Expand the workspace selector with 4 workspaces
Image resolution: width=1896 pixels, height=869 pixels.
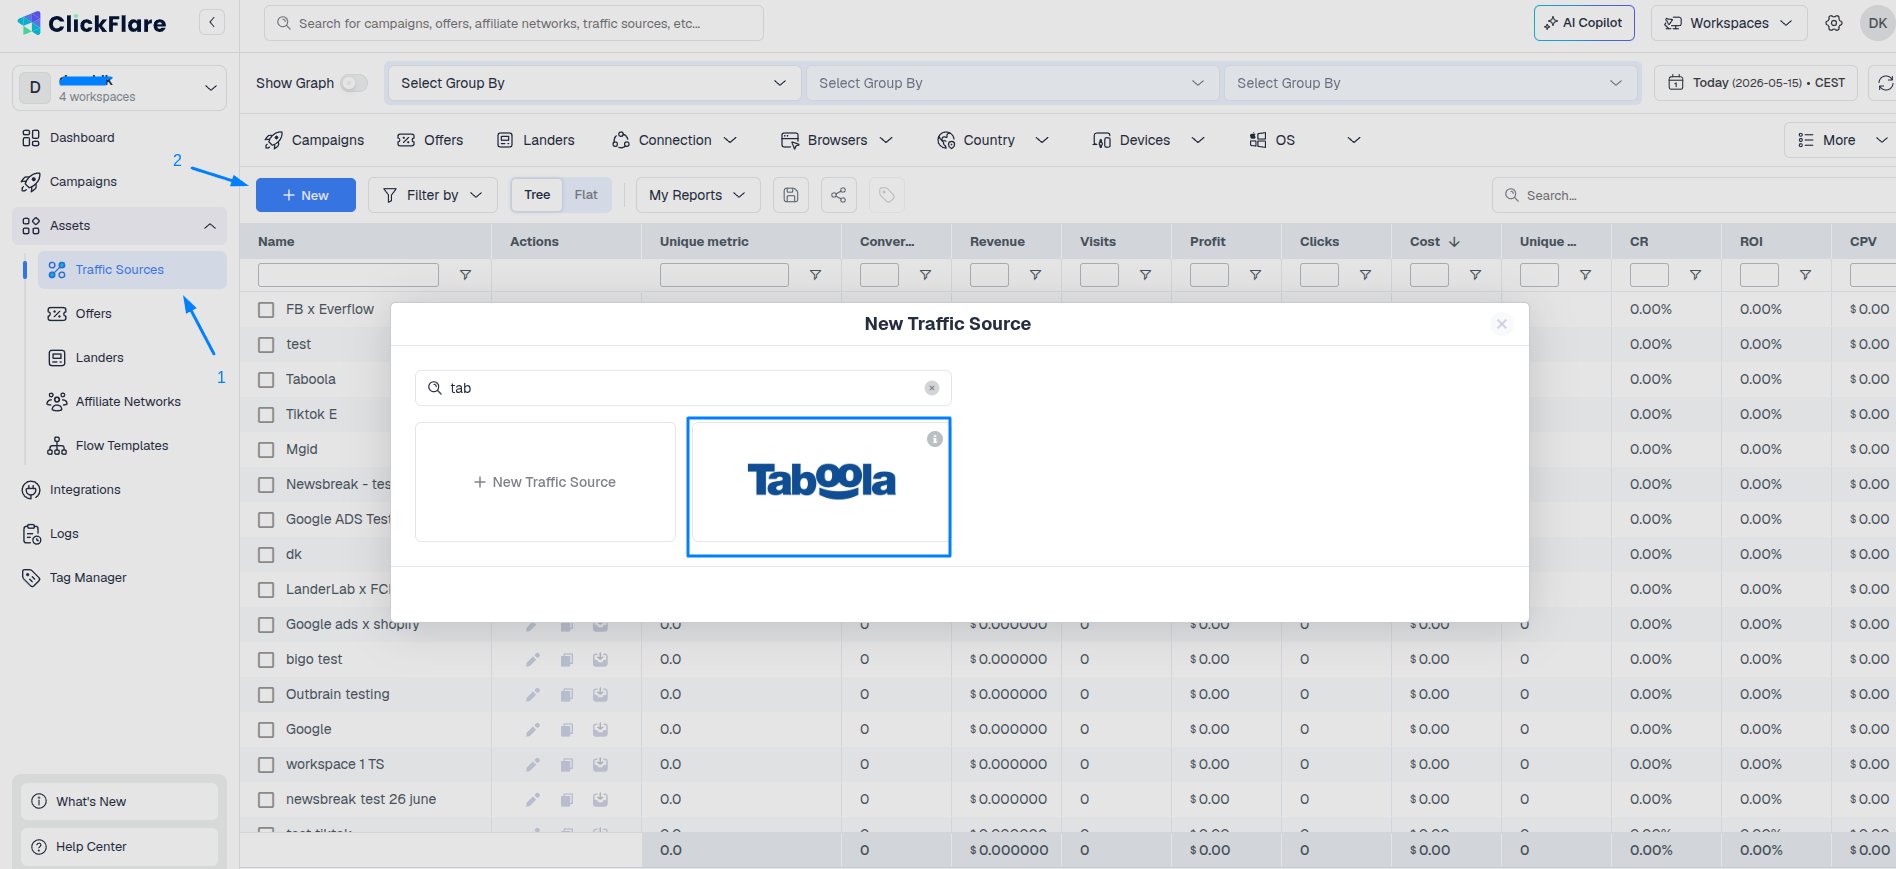pyautogui.click(x=119, y=88)
